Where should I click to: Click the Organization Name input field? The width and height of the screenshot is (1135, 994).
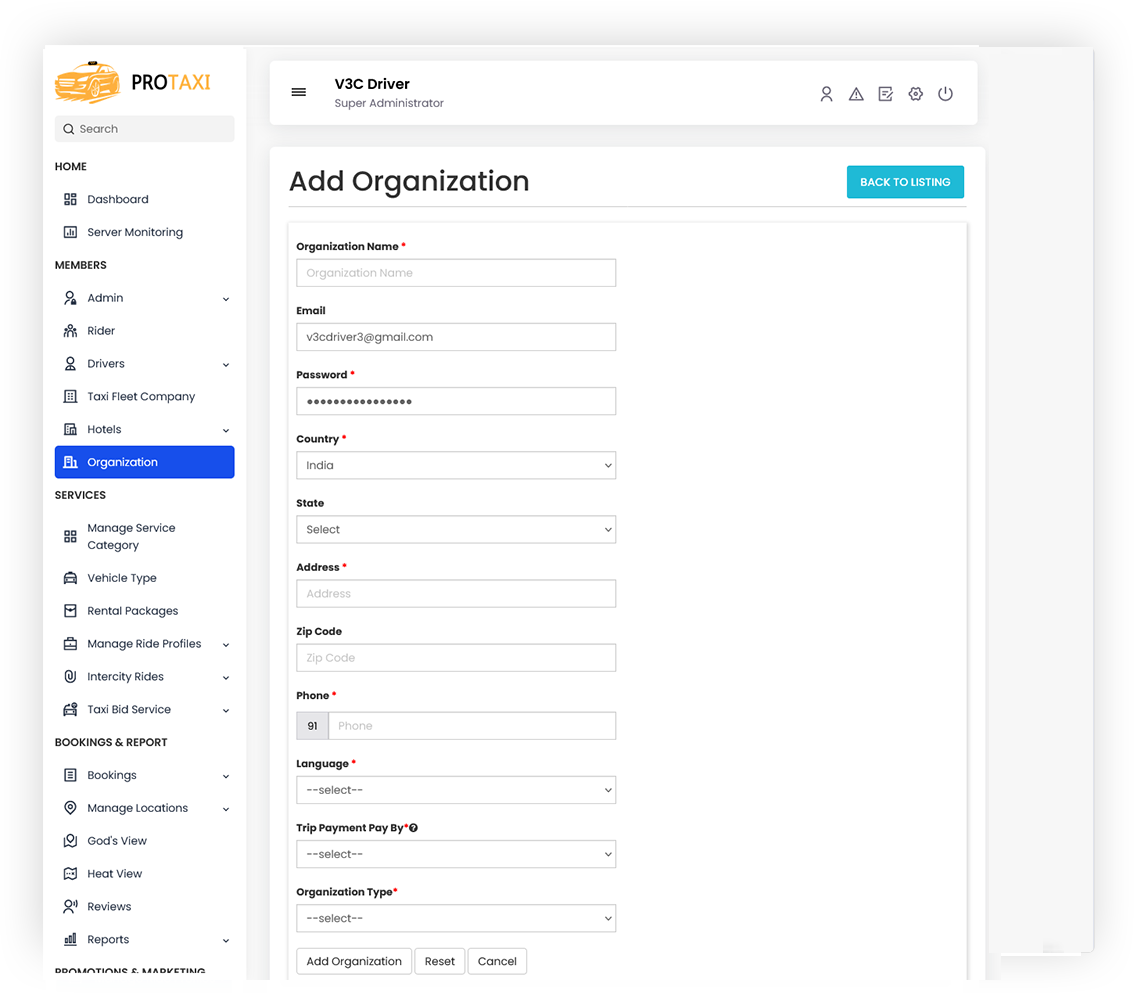click(456, 272)
